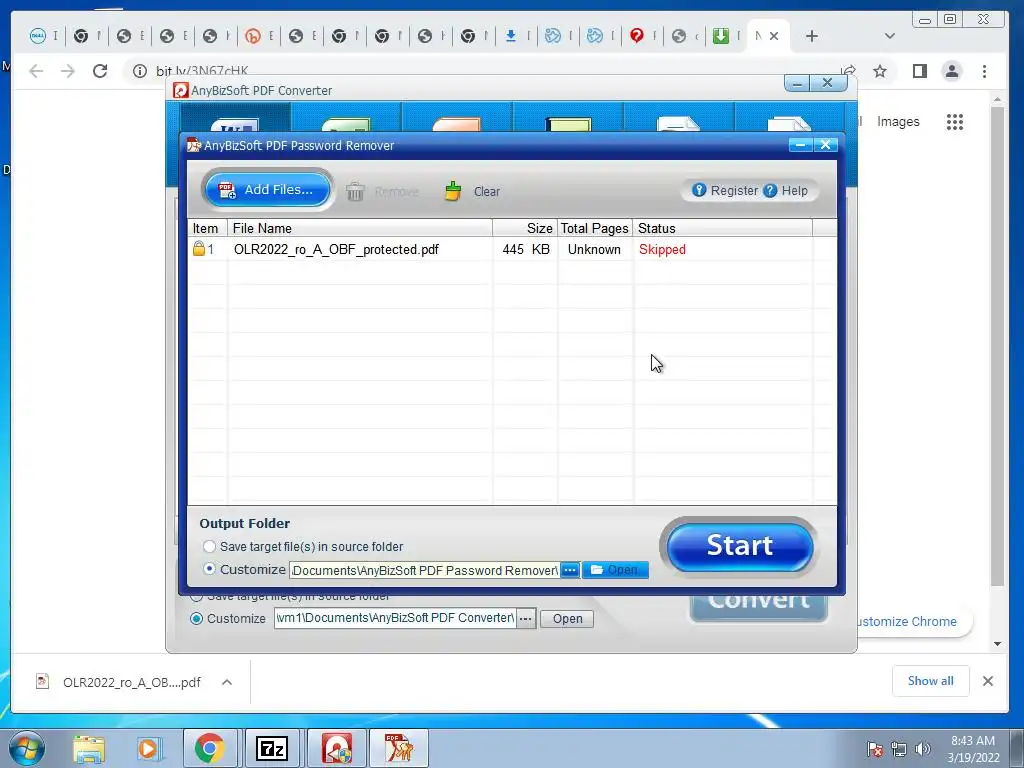The image size is (1024, 768).
Task: Click the Size column header
Action: coord(525,228)
